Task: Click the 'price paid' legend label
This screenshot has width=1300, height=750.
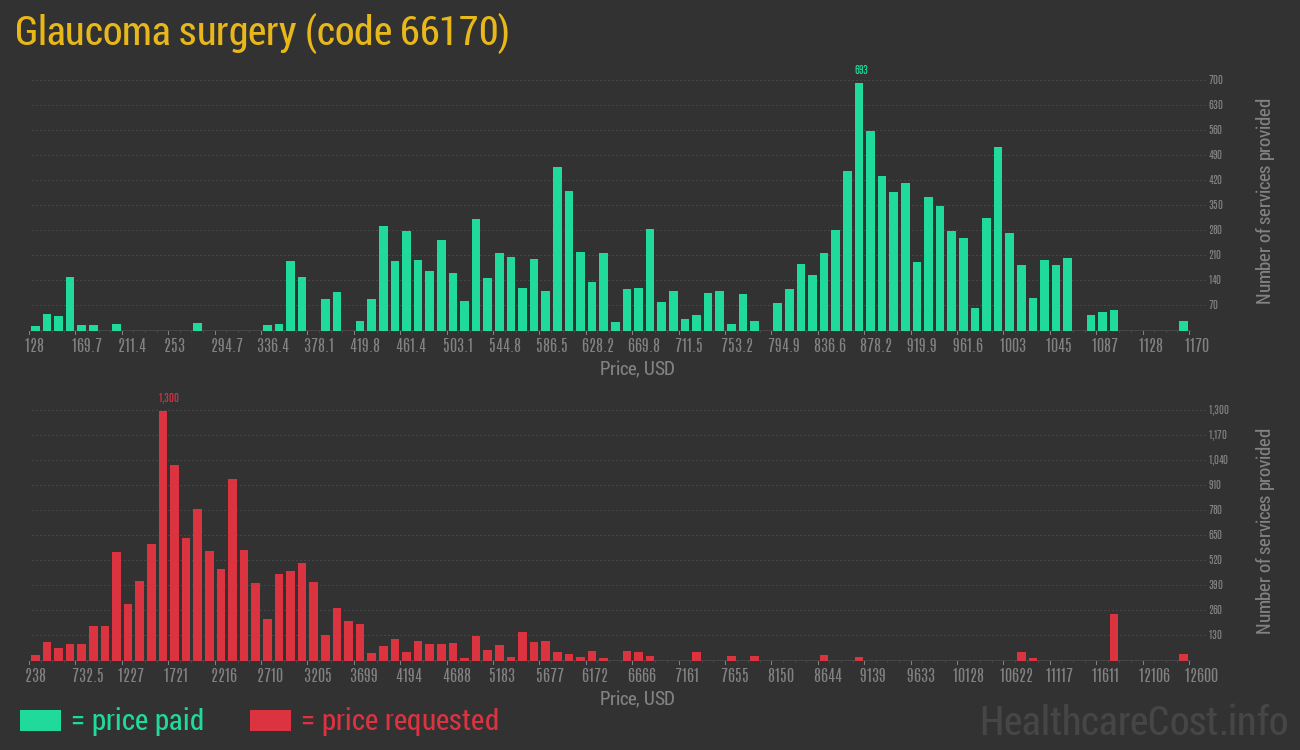Action: (x=138, y=720)
